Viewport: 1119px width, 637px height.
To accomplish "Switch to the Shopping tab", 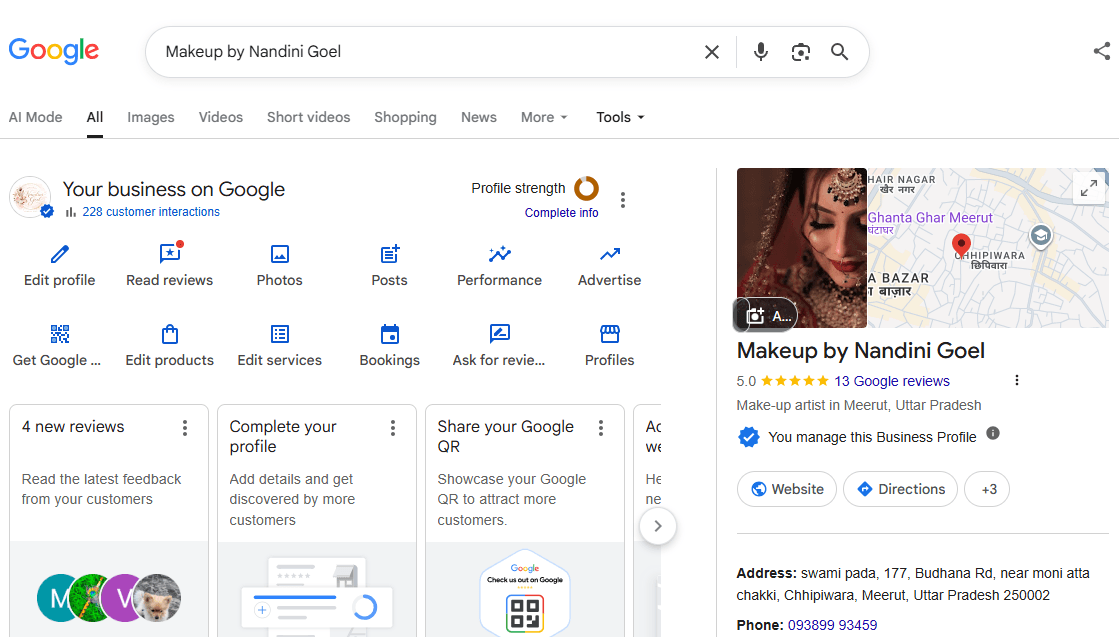I will pyautogui.click(x=405, y=117).
